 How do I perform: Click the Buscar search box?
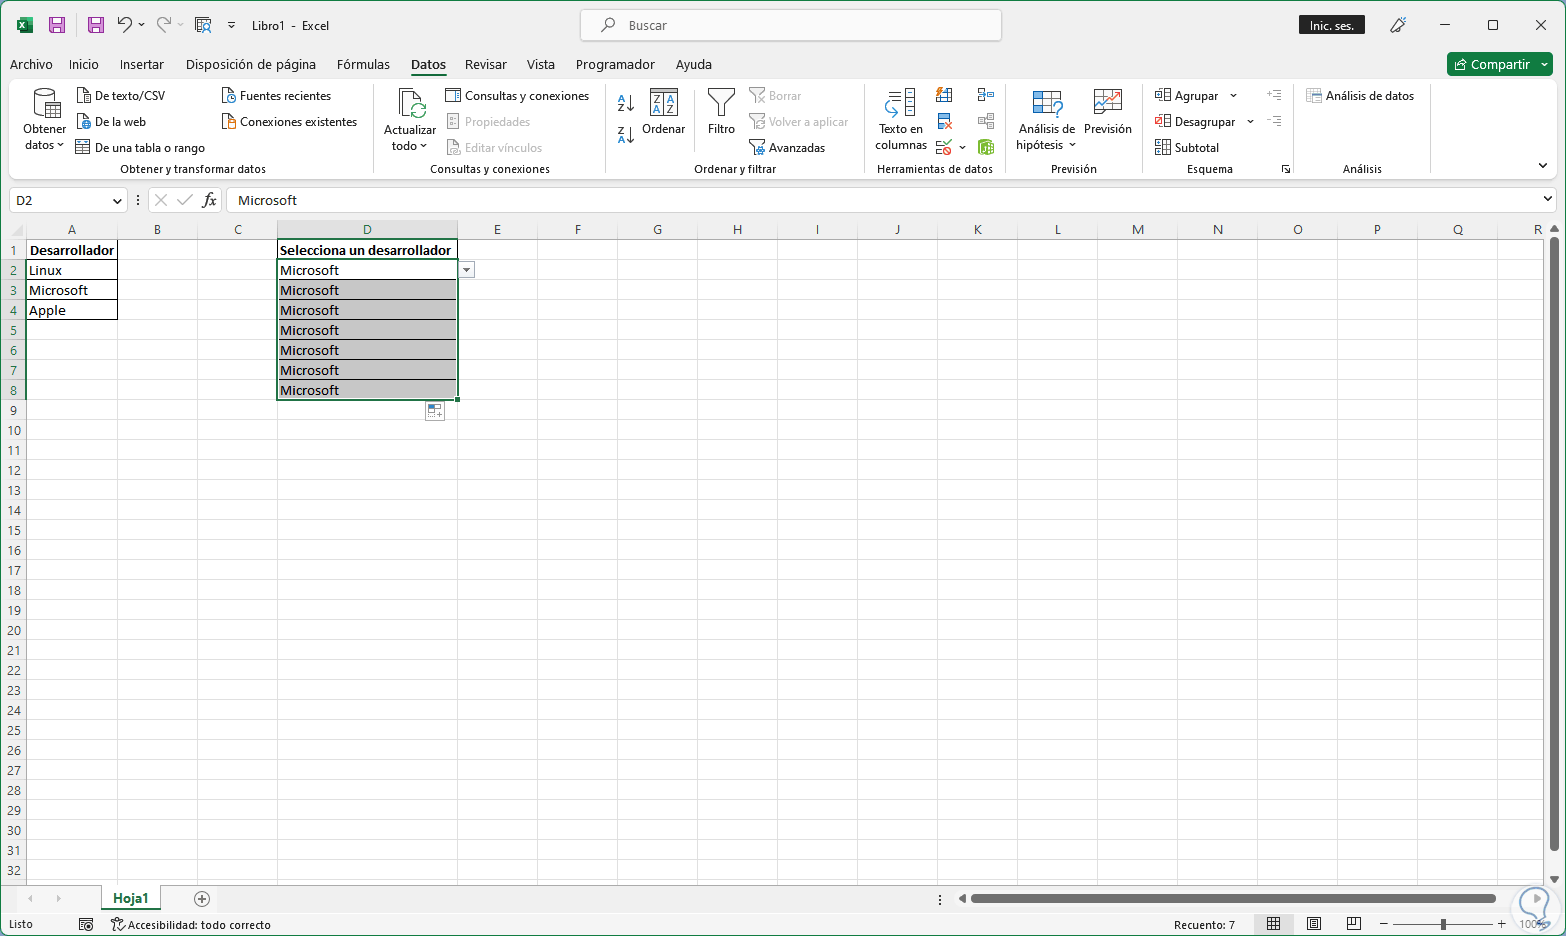pyautogui.click(x=791, y=25)
